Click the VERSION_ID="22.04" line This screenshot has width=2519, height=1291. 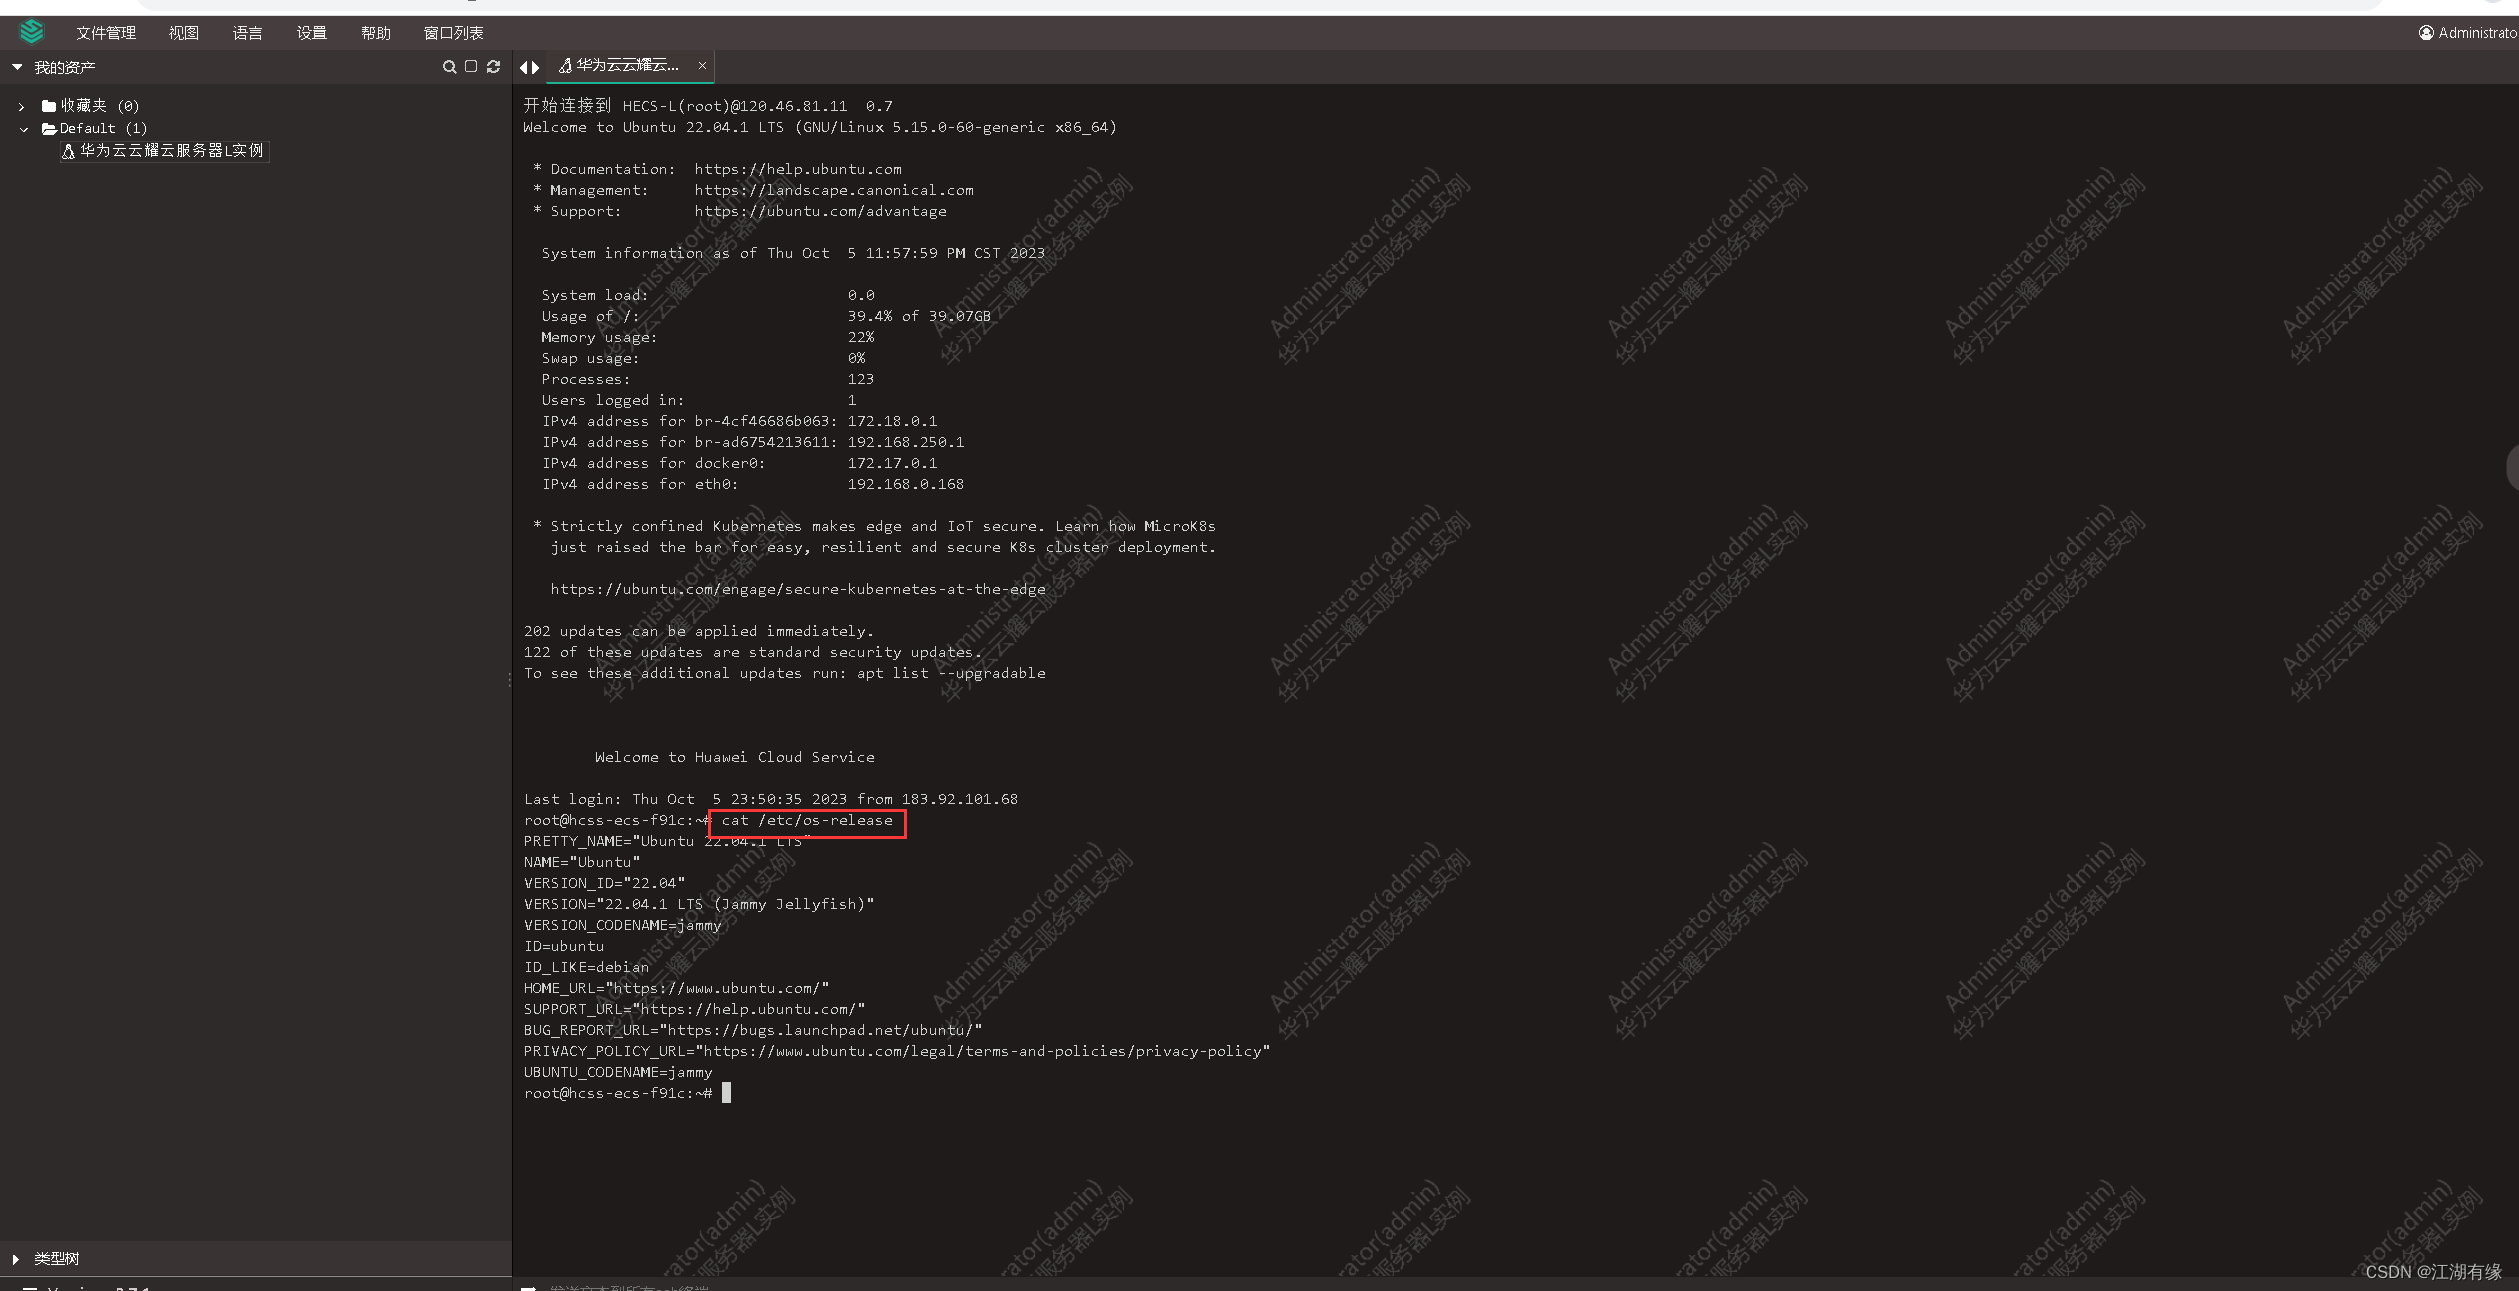coord(604,883)
